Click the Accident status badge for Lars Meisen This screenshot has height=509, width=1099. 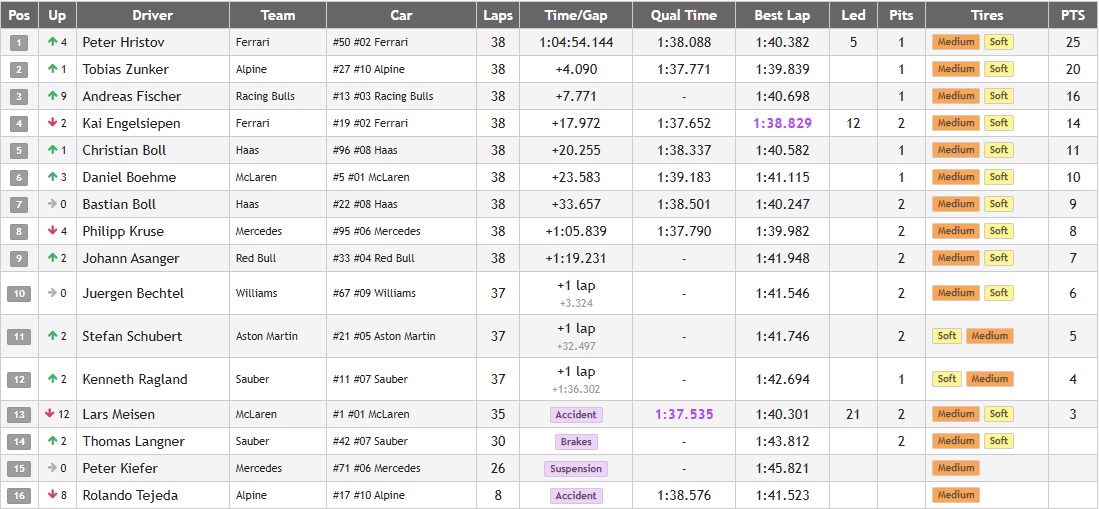pos(576,414)
